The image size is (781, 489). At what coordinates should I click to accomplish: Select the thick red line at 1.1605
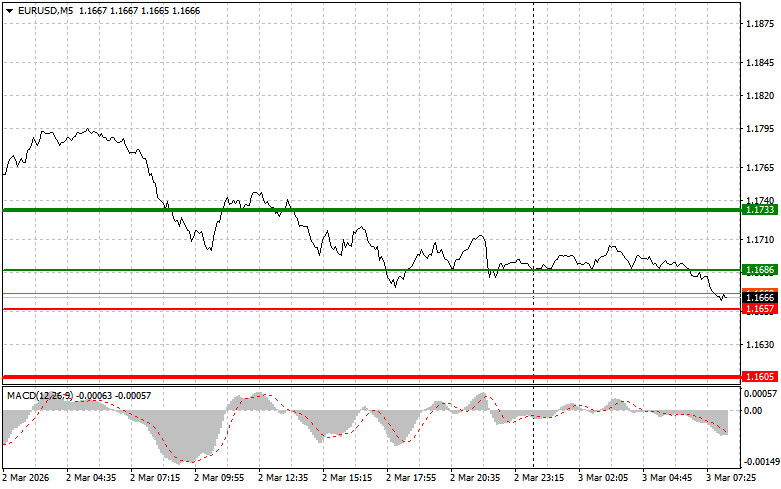[x=300, y=376]
